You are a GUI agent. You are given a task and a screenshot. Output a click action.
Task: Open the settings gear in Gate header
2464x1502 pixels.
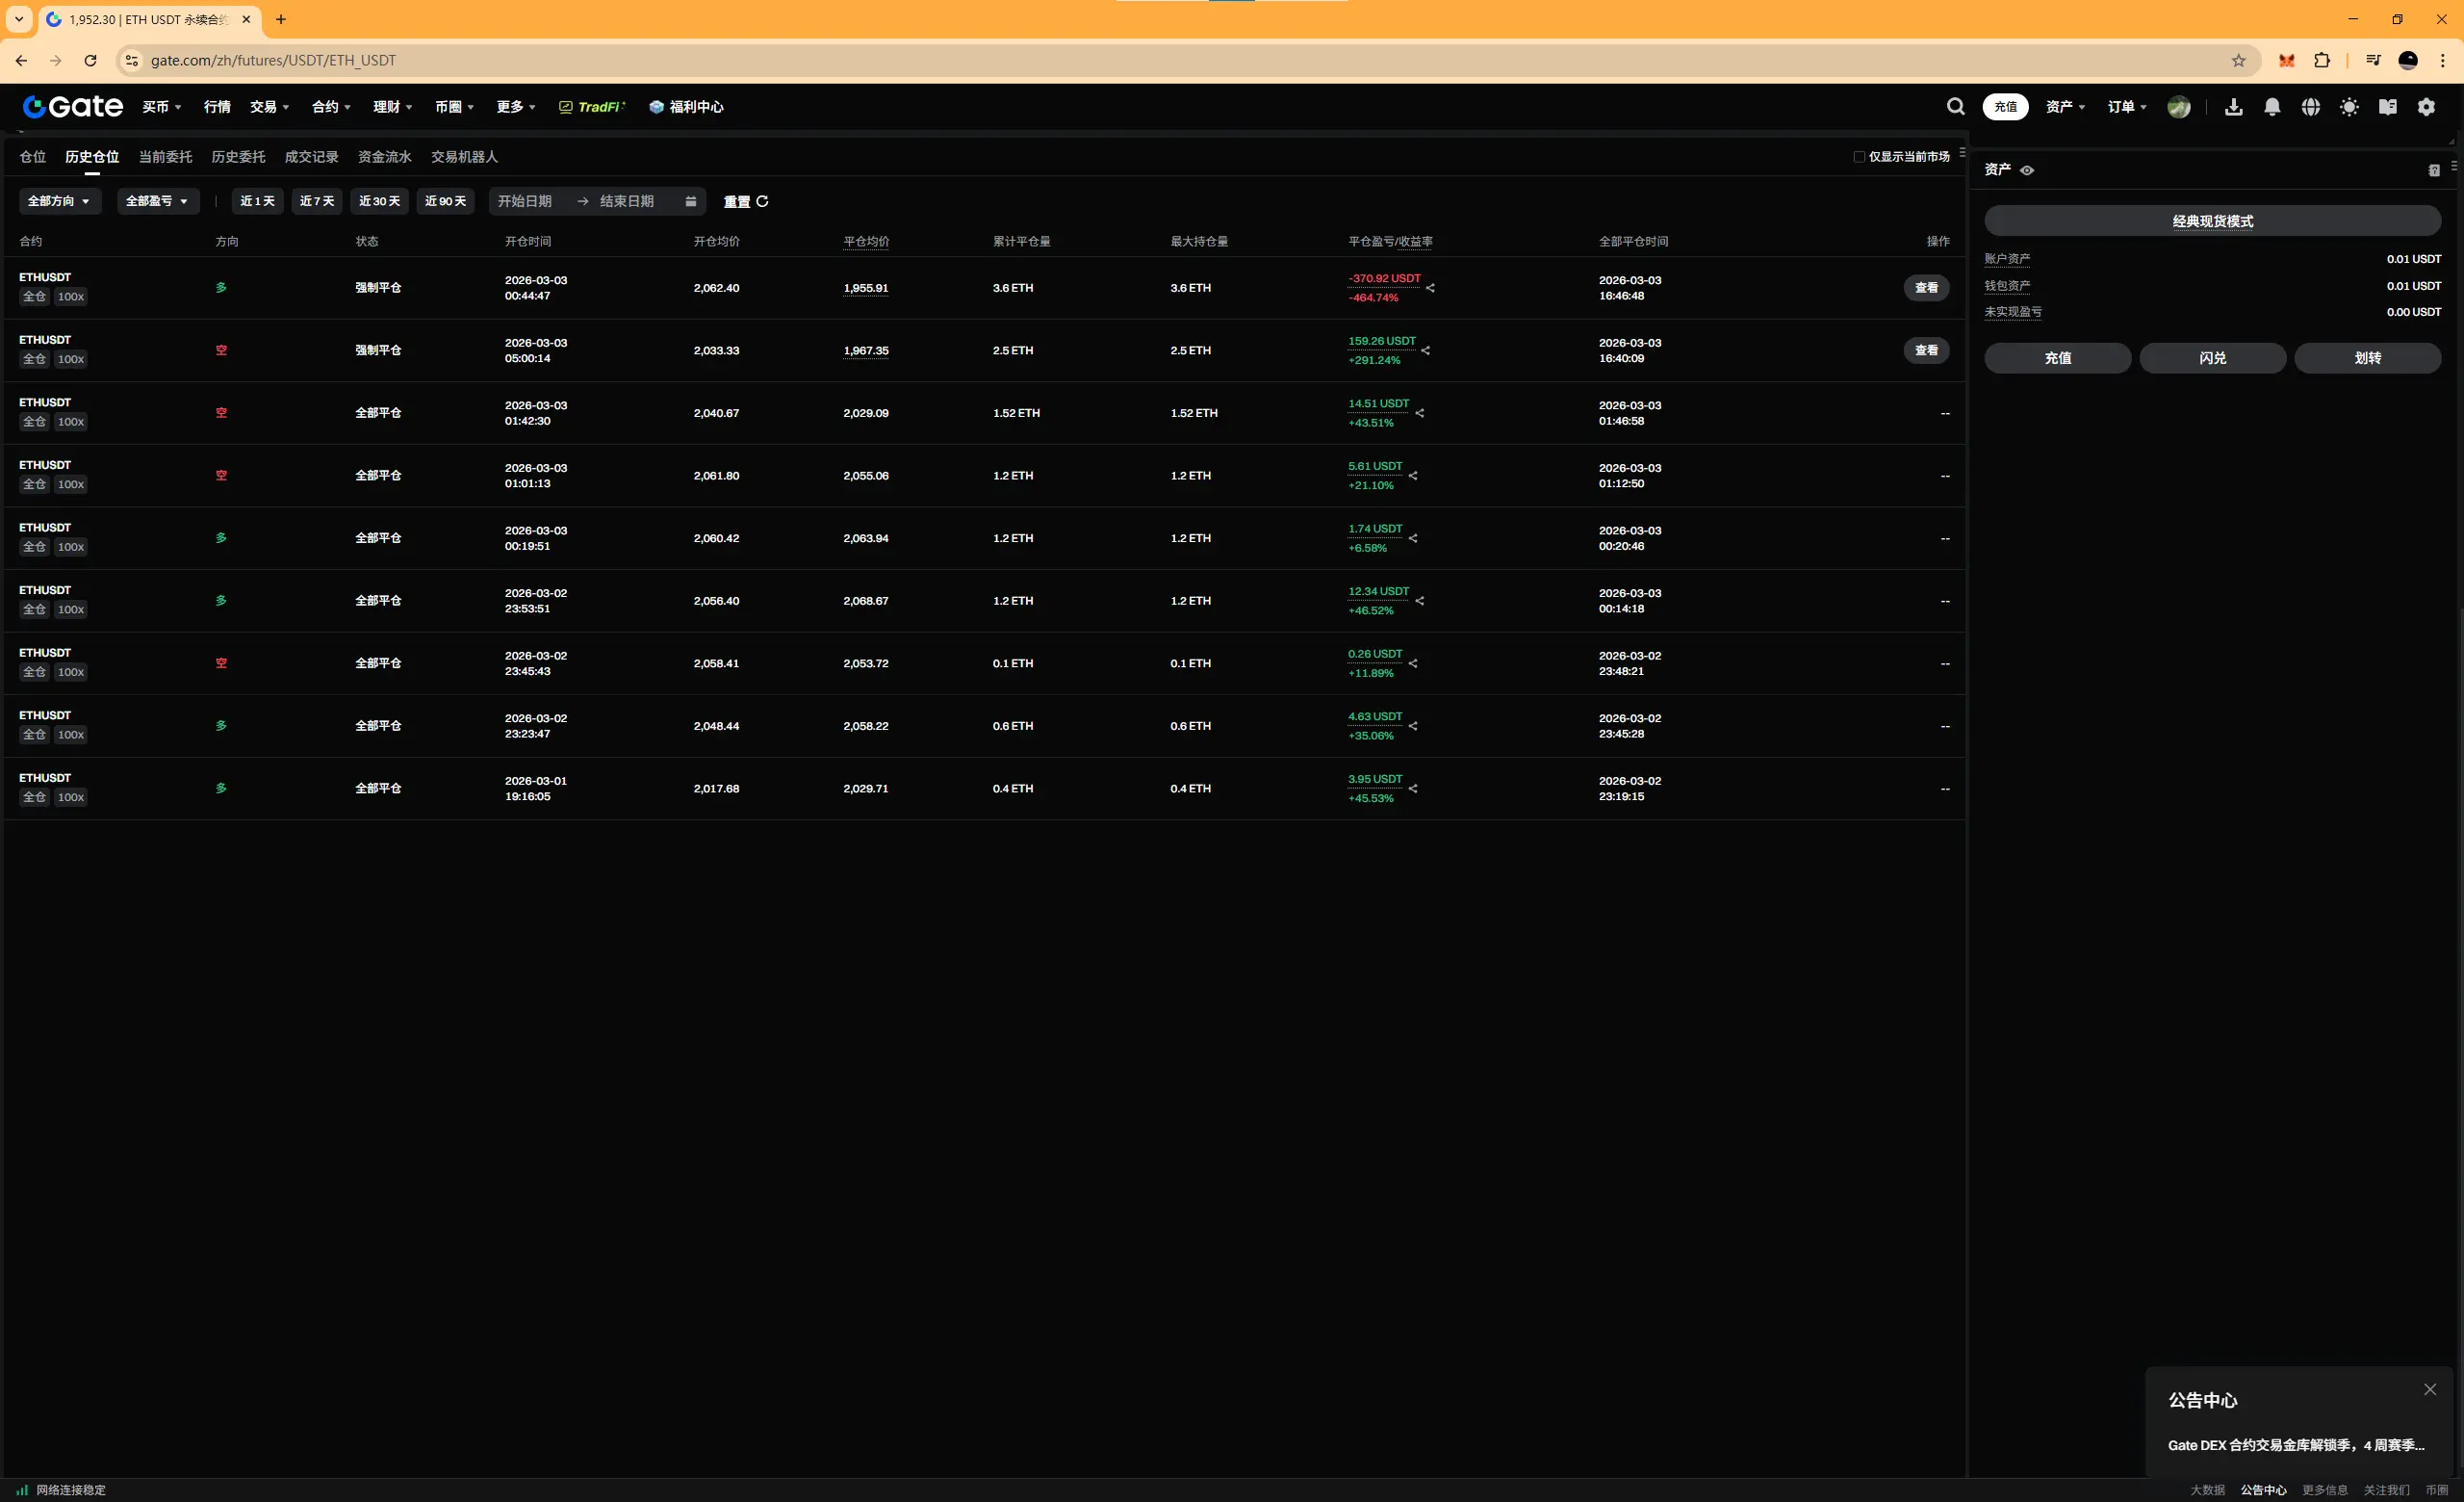coord(2426,106)
